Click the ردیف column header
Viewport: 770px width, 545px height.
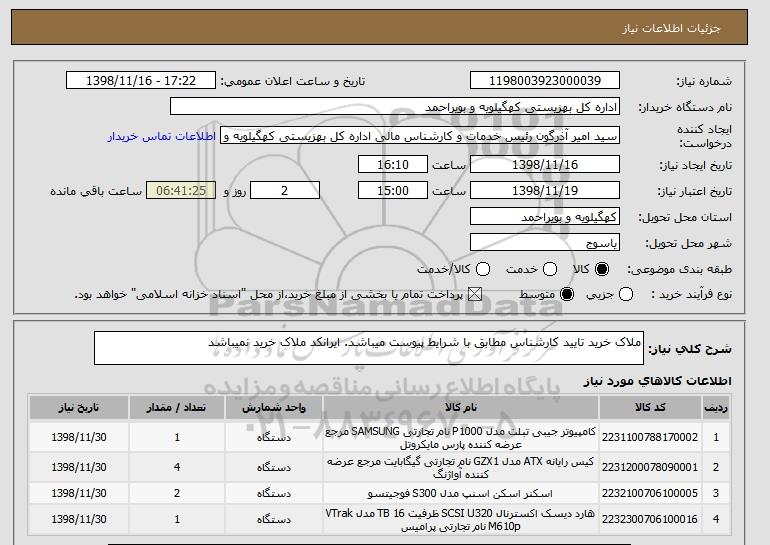point(716,408)
